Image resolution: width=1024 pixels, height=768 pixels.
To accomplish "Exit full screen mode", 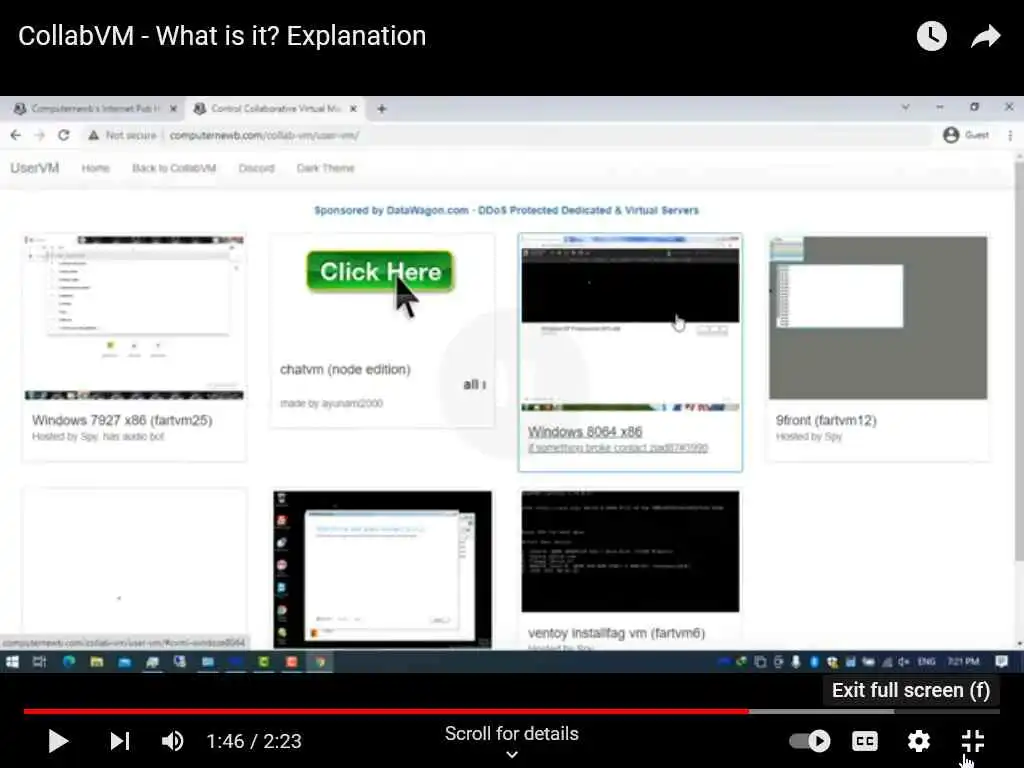I will pos(973,741).
